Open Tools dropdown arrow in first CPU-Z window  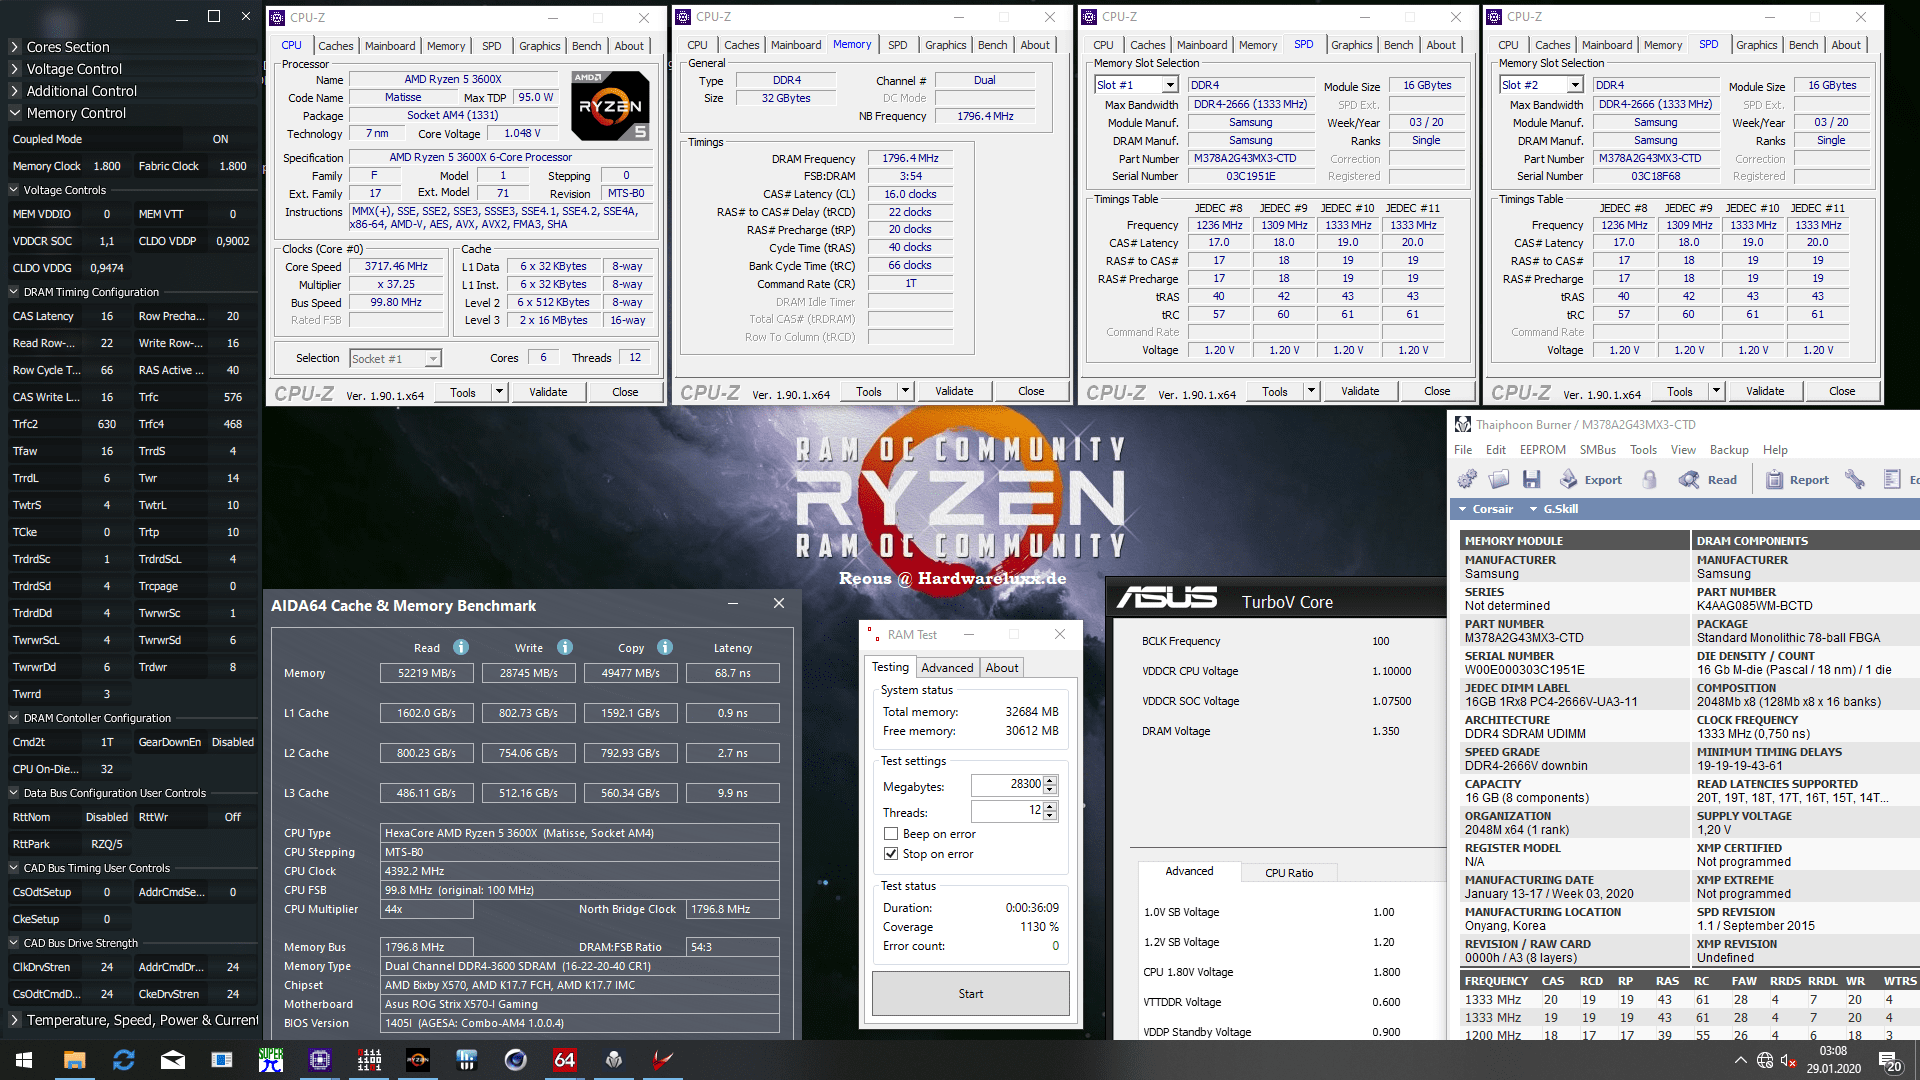pos(499,392)
